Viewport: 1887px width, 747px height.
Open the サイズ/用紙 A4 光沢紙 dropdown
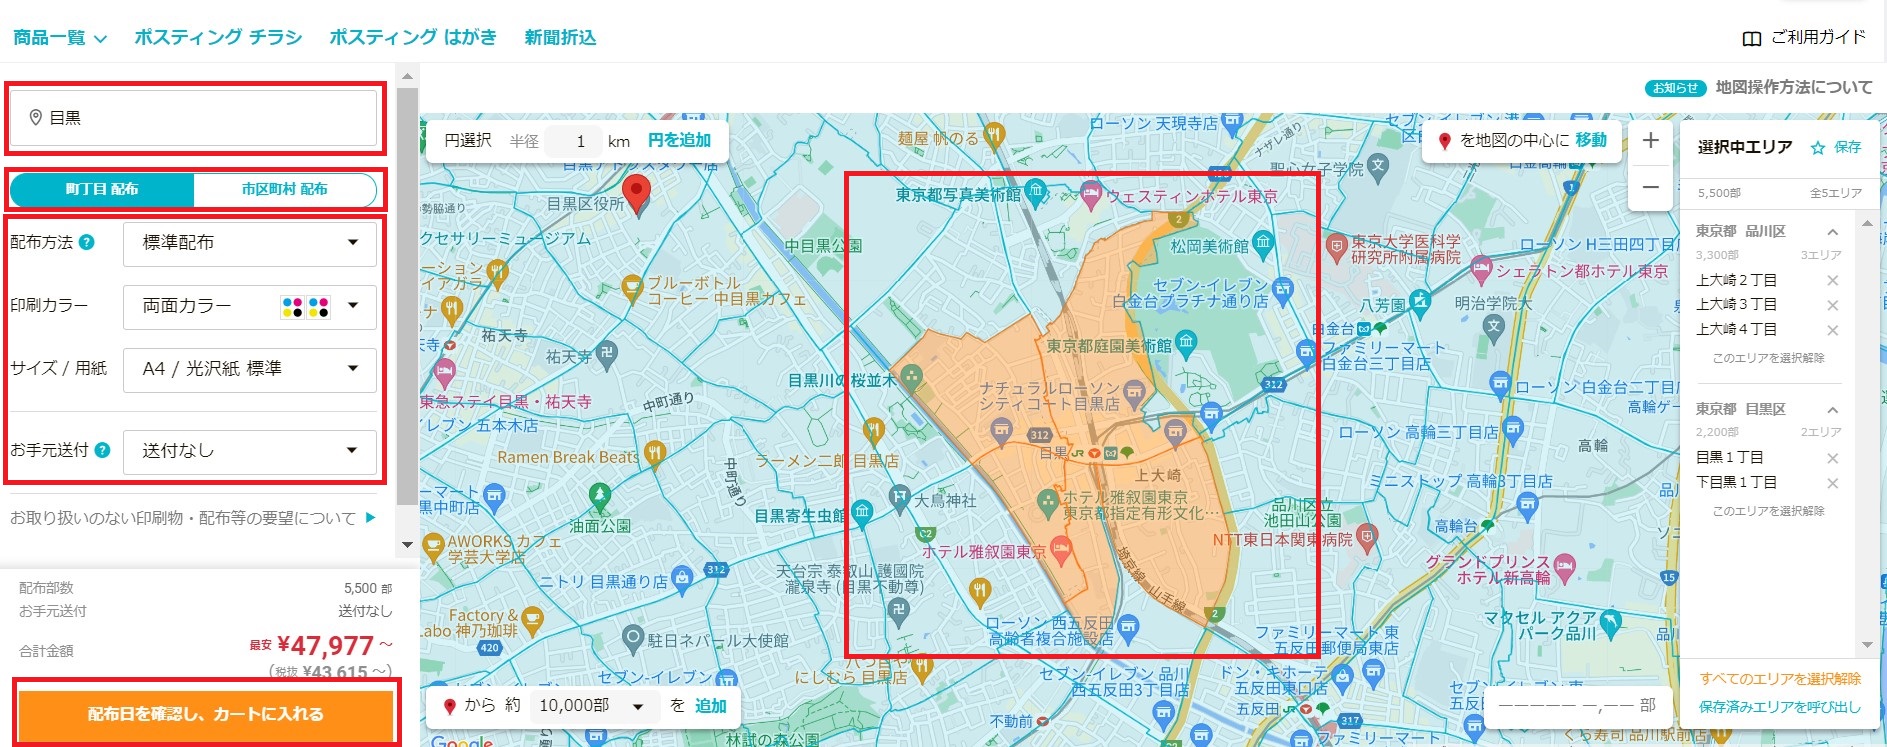tap(250, 369)
